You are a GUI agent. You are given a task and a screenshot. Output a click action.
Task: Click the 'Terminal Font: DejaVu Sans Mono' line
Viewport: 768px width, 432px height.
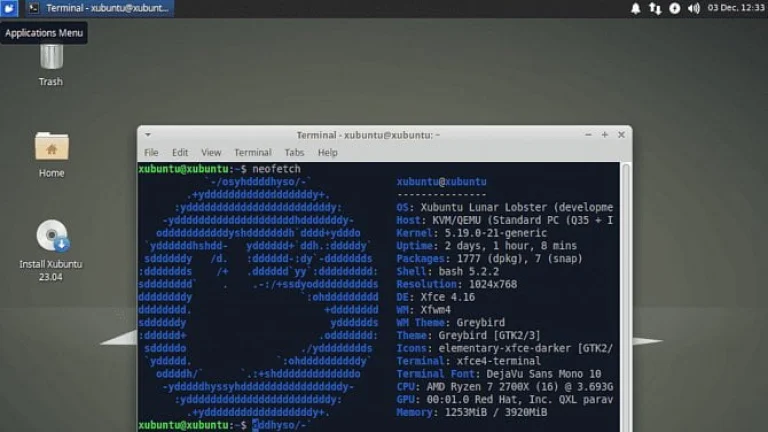pyautogui.click(x=499, y=374)
